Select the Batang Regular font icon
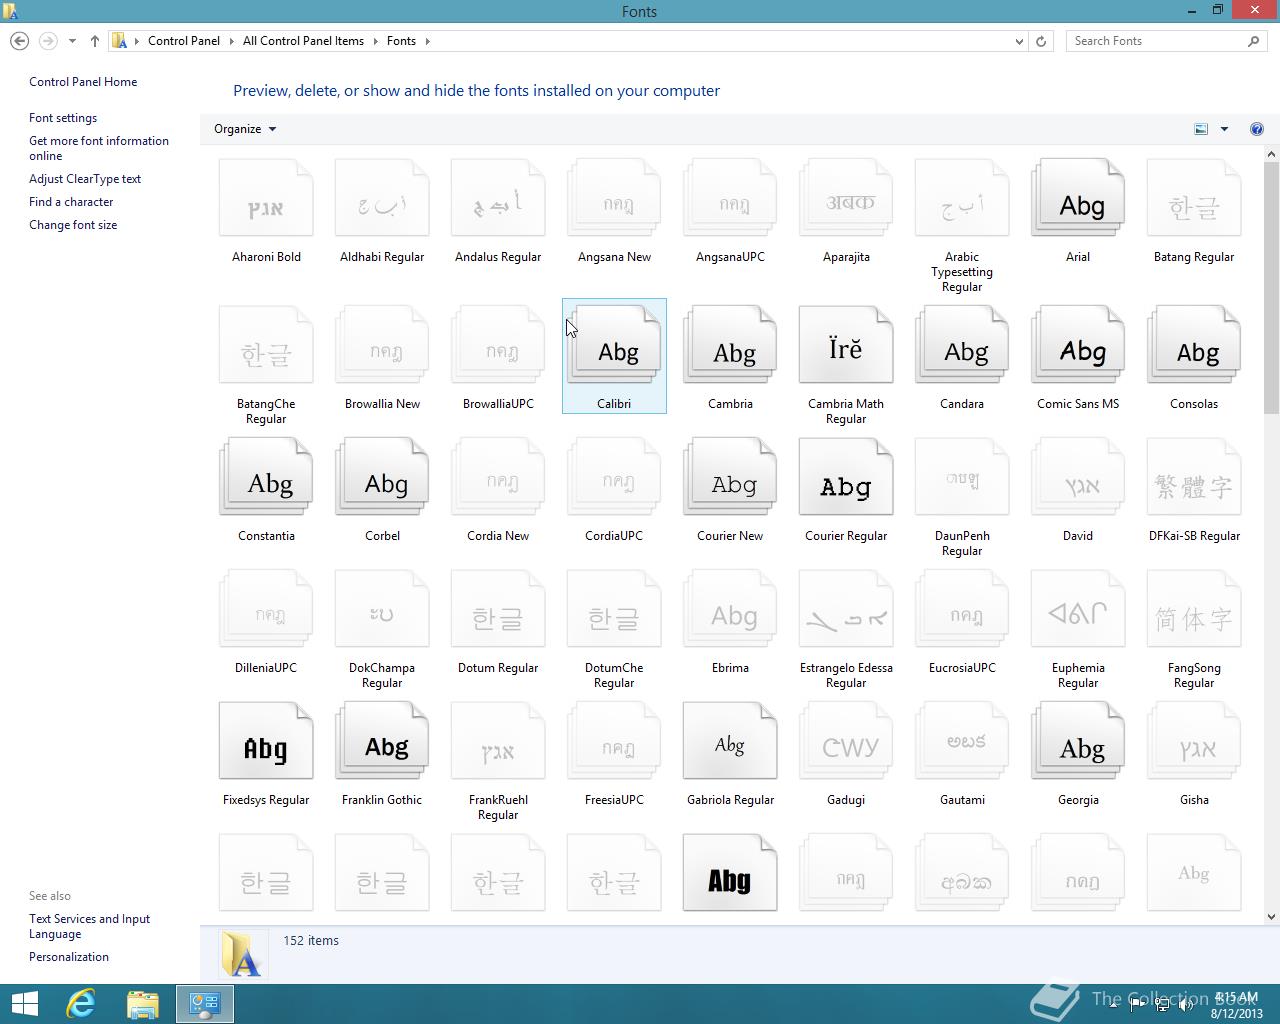The height and width of the screenshot is (1024, 1280). pos(1194,198)
